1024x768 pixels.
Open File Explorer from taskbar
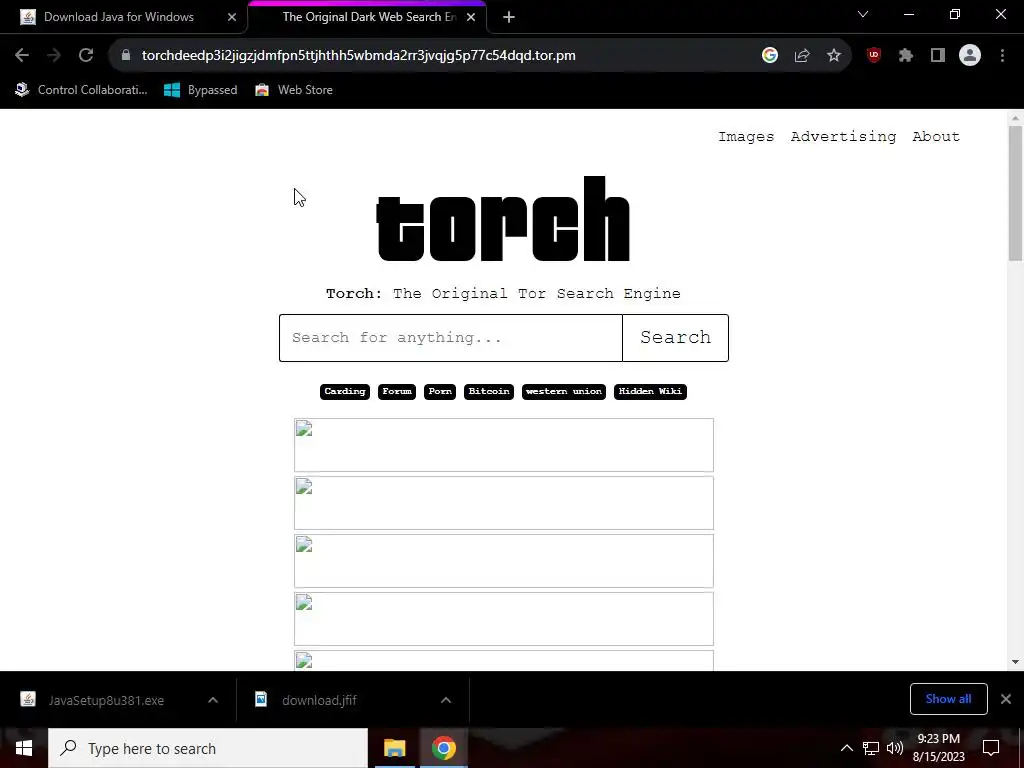click(394, 748)
